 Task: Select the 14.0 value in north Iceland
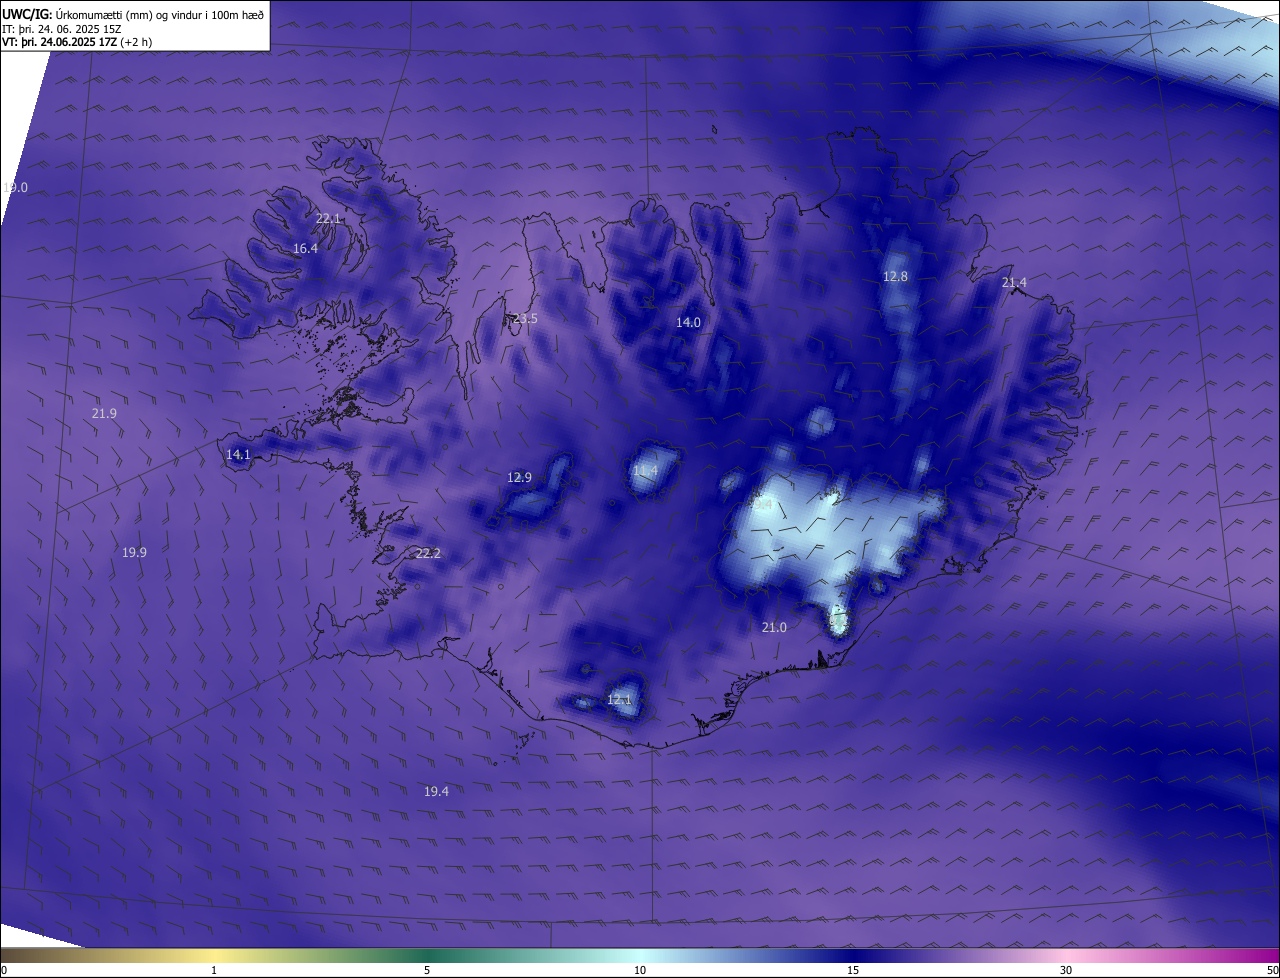coord(688,322)
